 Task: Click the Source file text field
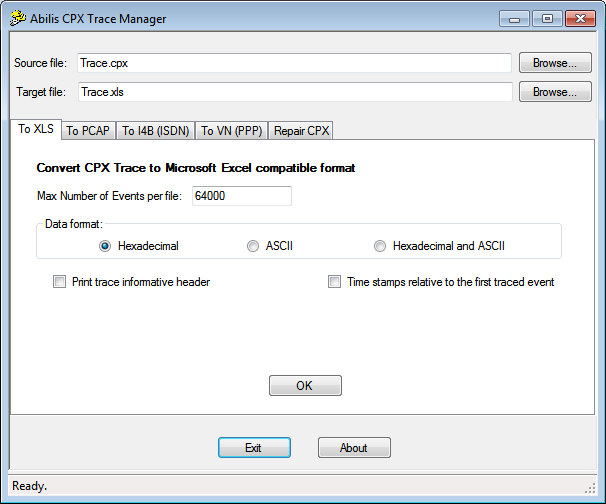click(x=294, y=63)
